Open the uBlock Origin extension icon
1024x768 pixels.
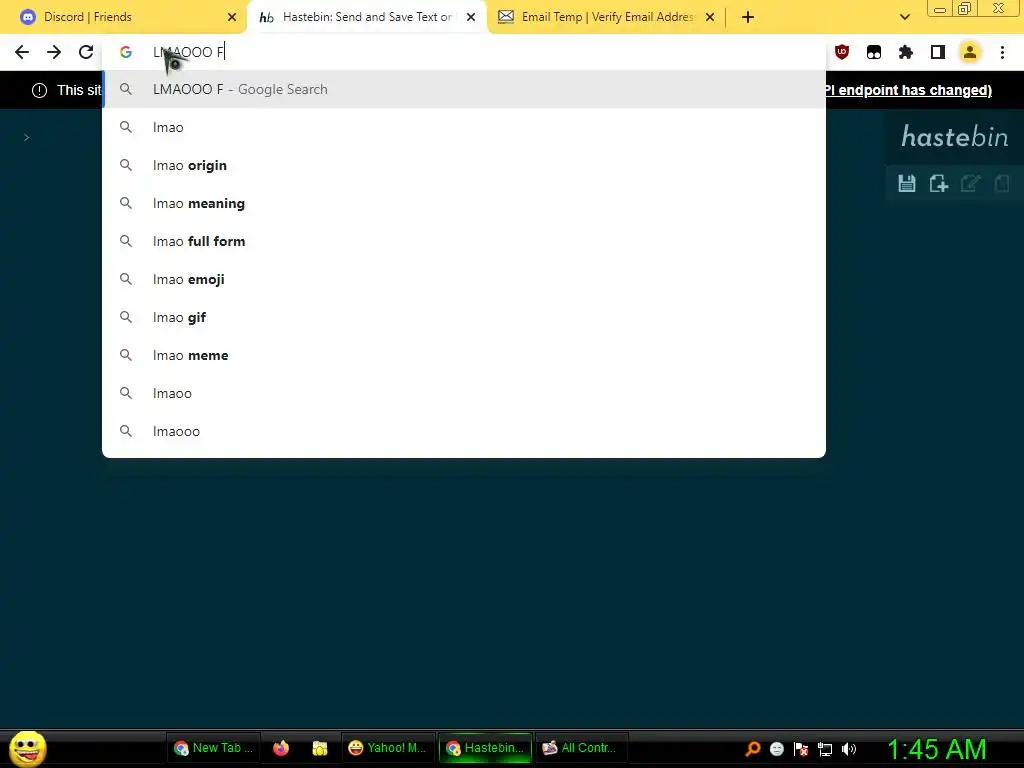[x=842, y=52]
